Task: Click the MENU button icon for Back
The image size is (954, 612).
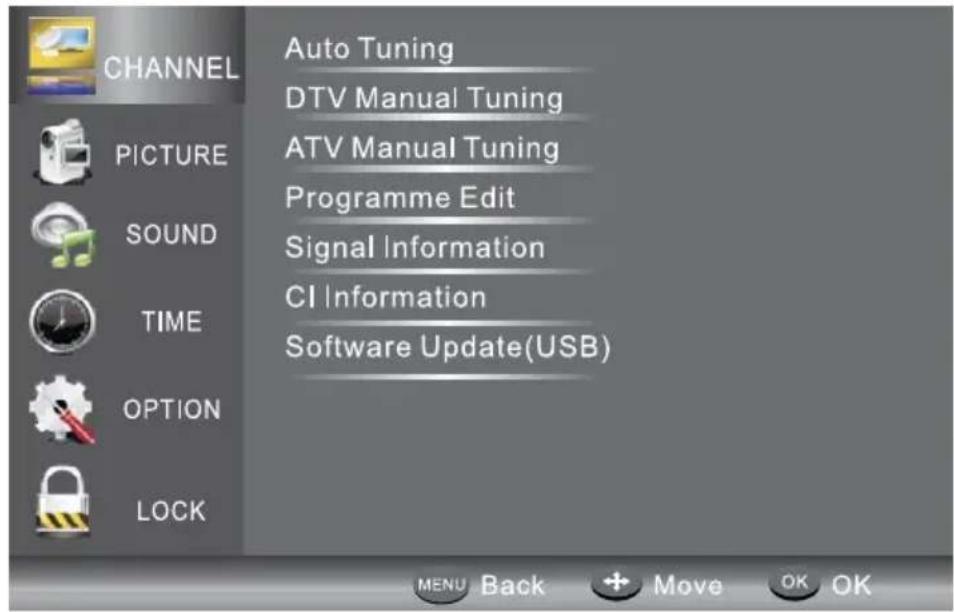Action: pos(442,585)
